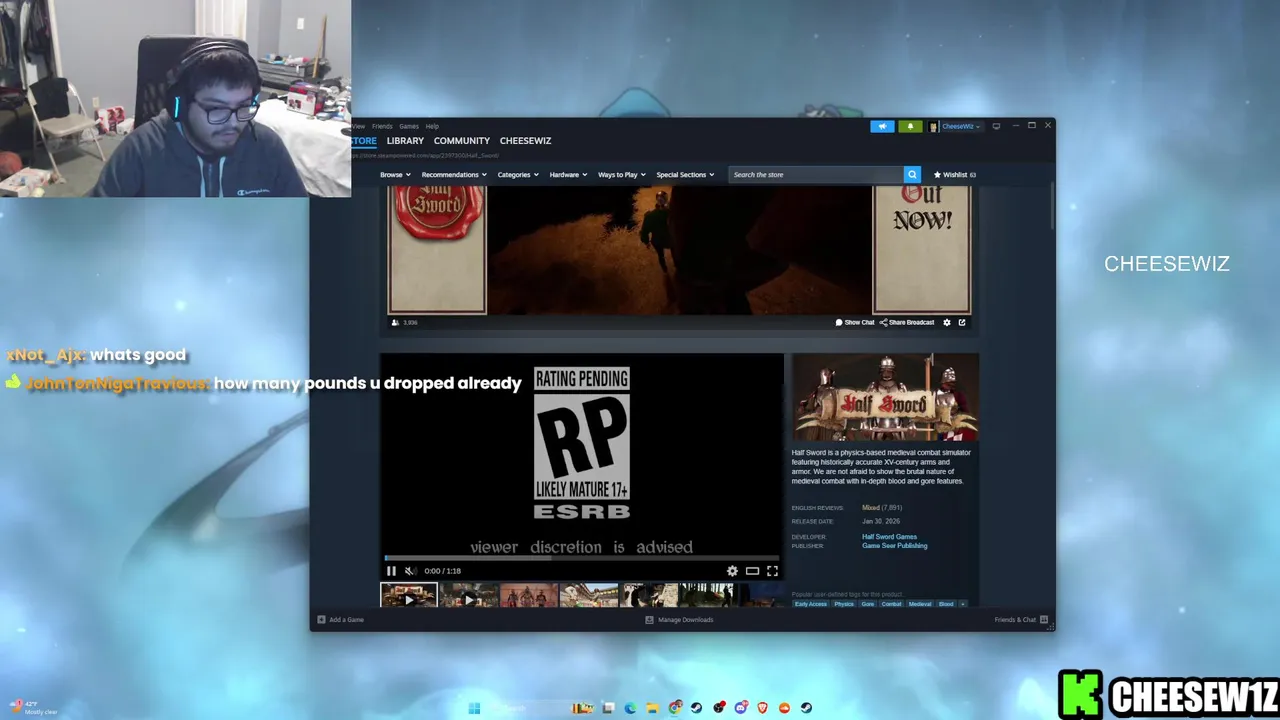This screenshot has height=720, width=1280.
Task: Select the Blood tag
Action: tap(946, 604)
